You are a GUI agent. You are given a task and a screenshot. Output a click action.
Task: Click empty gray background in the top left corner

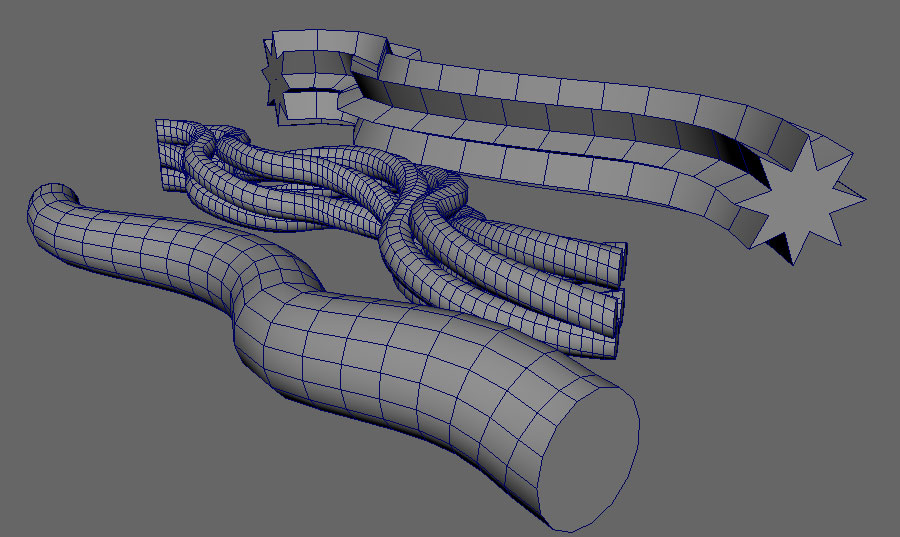coord(60,40)
